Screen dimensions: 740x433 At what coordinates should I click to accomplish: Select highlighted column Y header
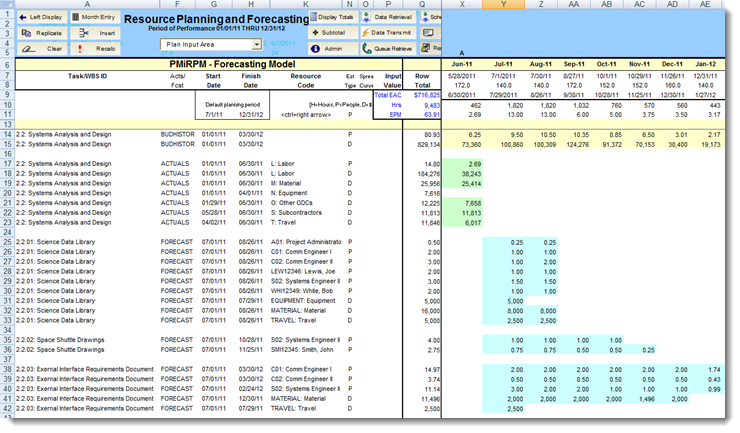tap(503, 4)
